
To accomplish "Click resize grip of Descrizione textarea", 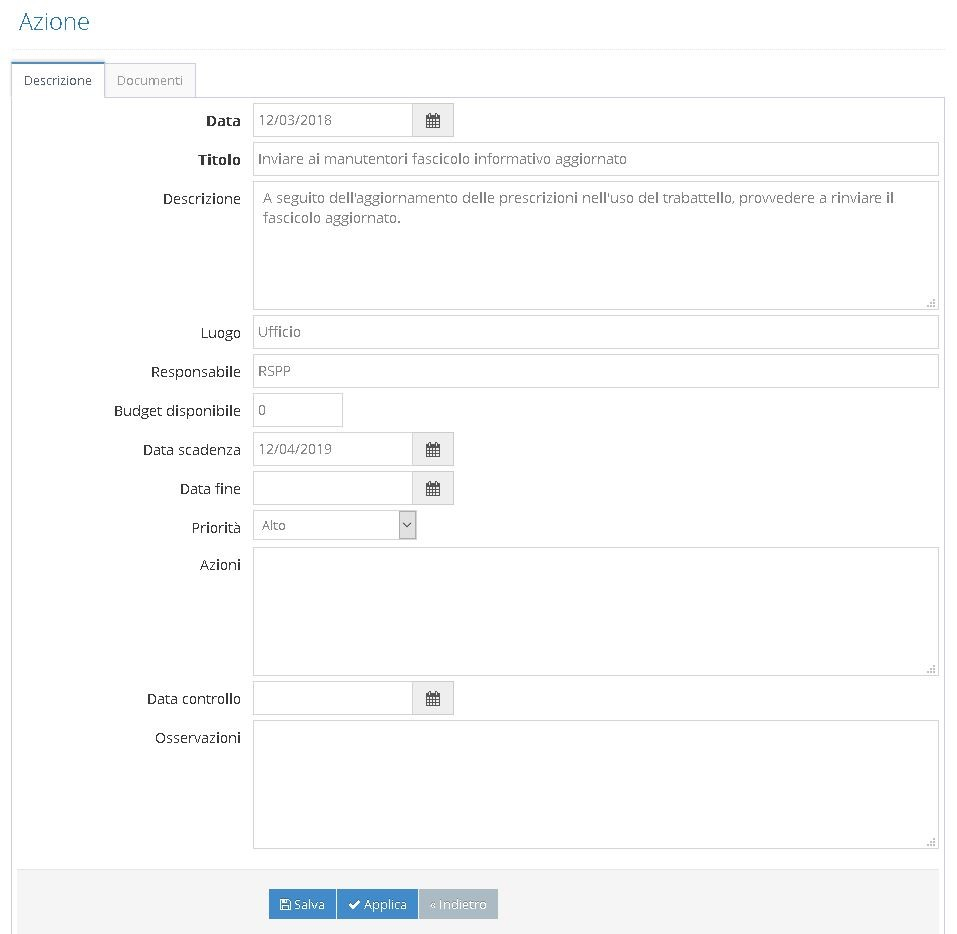I will point(931,303).
